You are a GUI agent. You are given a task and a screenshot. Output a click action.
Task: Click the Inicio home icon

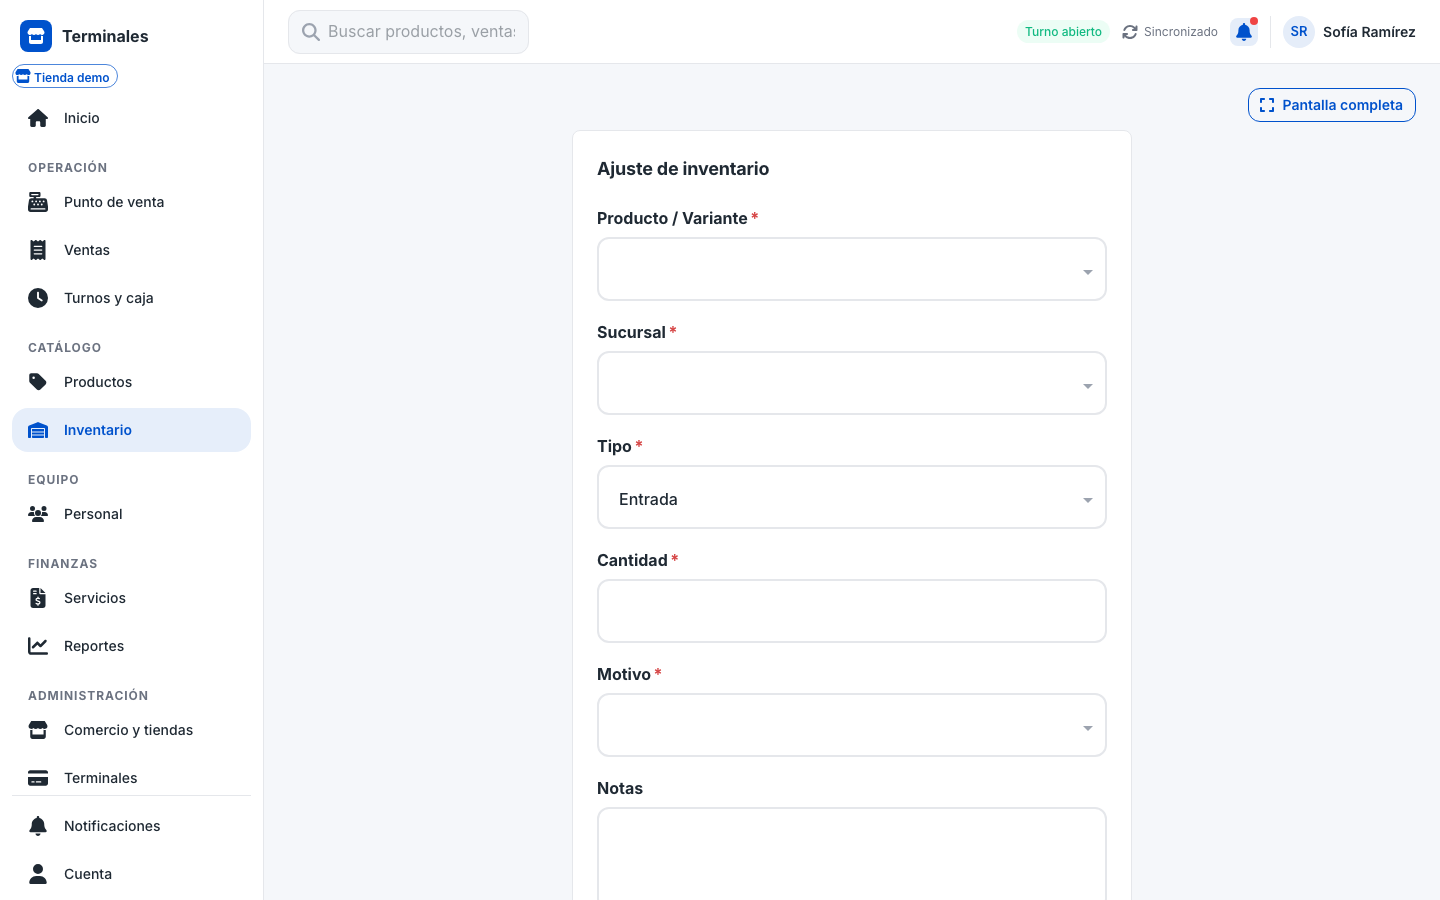[x=38, y=118]
